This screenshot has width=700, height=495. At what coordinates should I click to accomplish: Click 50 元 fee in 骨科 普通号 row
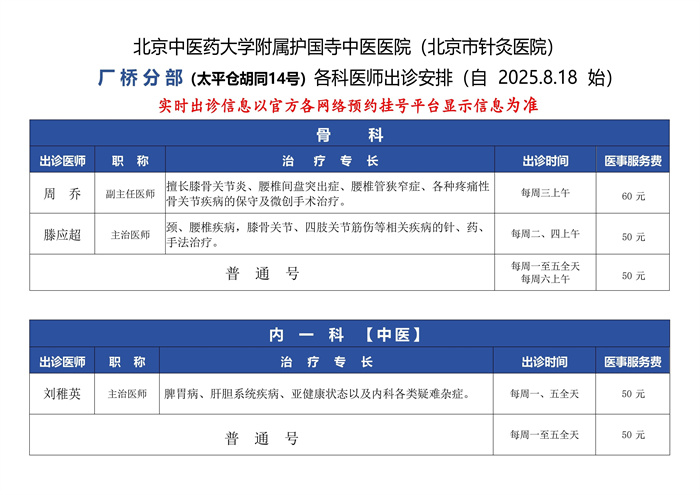click(633, 275)
